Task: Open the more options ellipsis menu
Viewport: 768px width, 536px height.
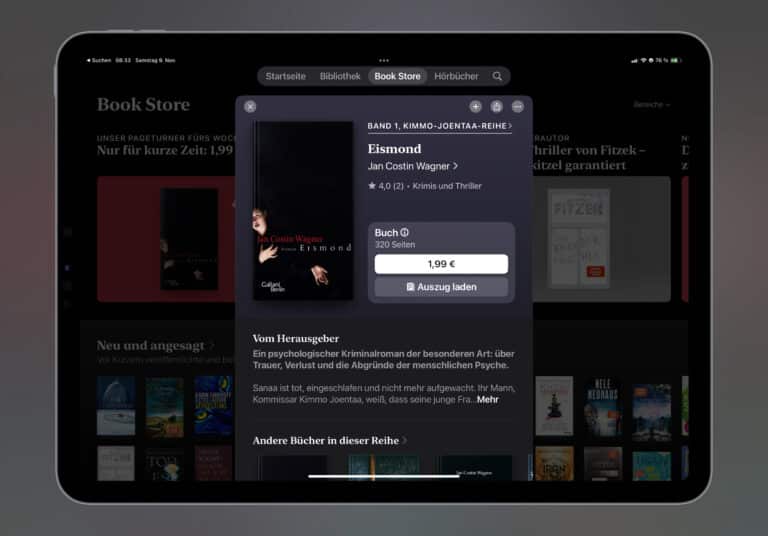Action: 517,106
